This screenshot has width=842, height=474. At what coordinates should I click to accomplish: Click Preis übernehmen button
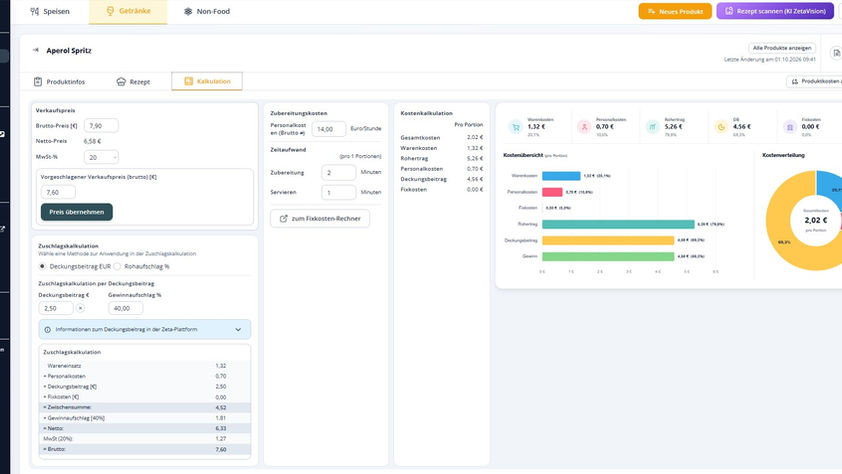click(x=77, y=212)
